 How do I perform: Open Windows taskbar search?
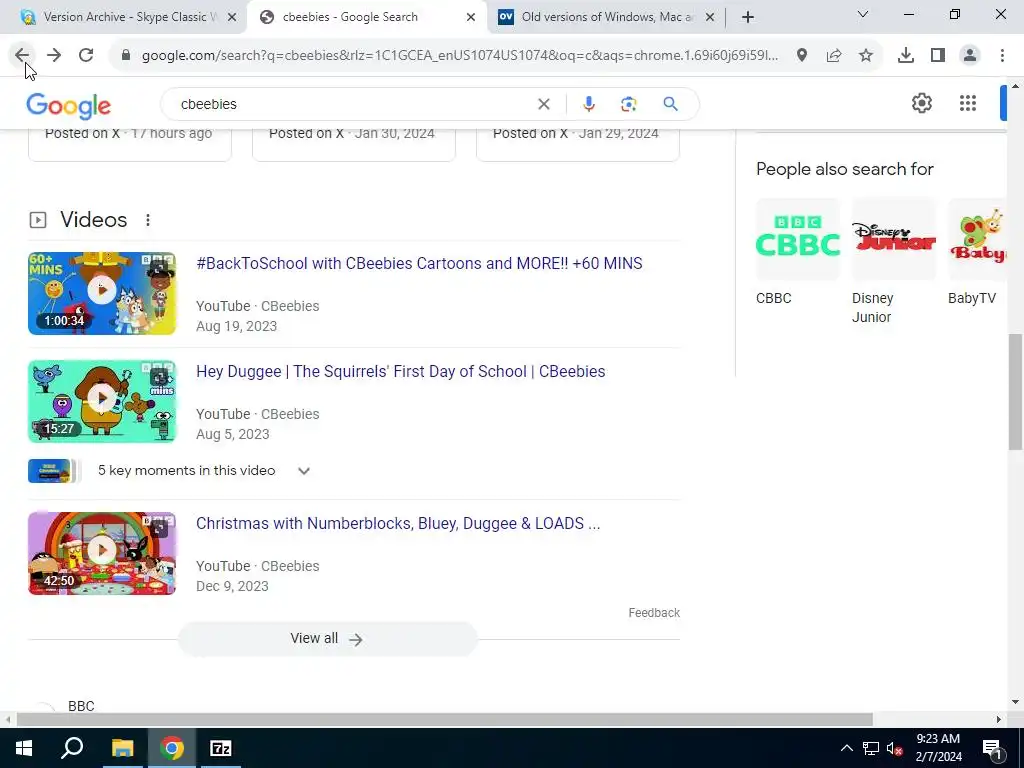pyautogui.click(x=72, y=748)
